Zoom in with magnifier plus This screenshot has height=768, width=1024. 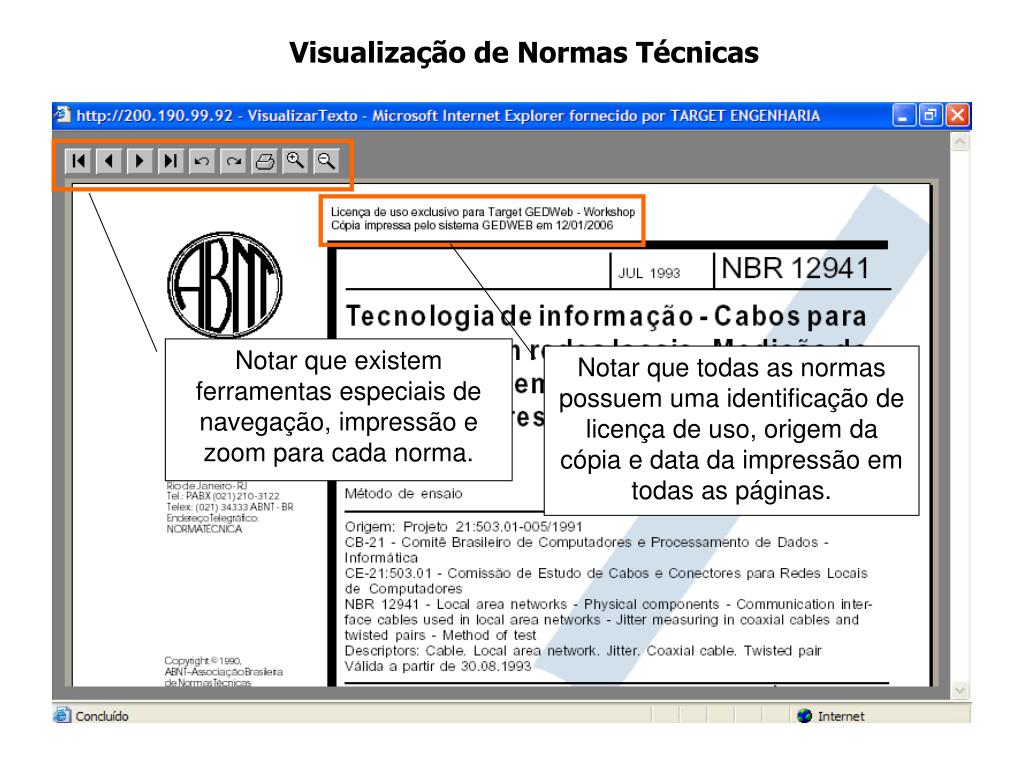[x=295, y=161]
